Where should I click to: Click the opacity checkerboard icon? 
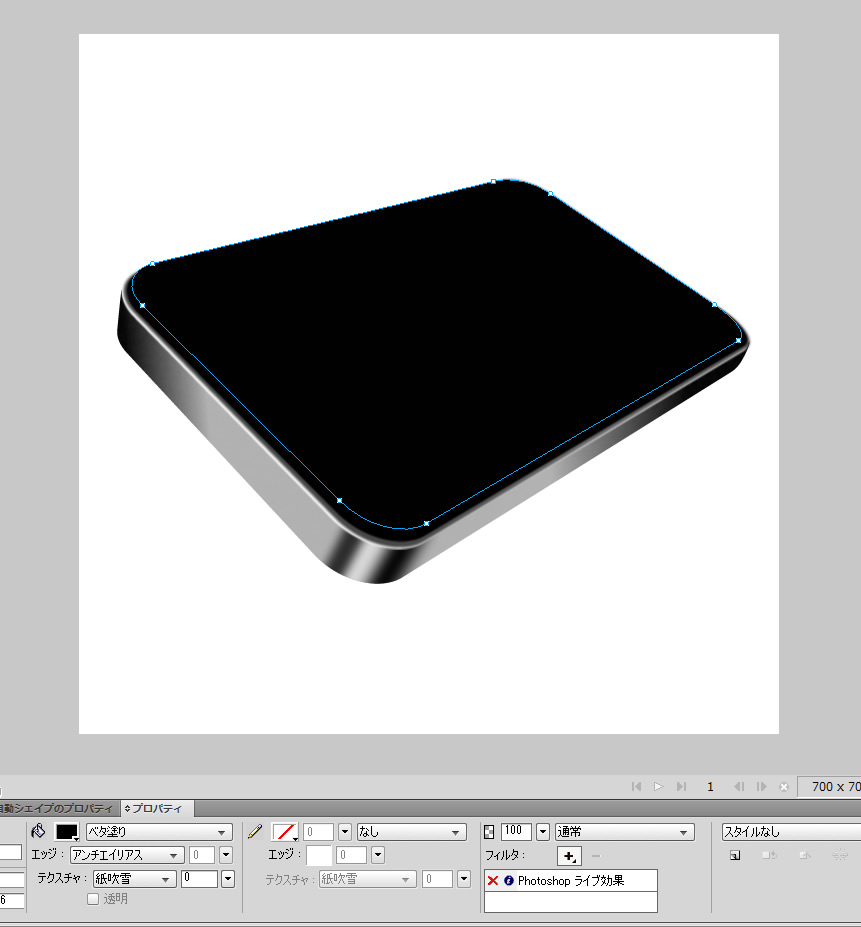tap(489, 831)
